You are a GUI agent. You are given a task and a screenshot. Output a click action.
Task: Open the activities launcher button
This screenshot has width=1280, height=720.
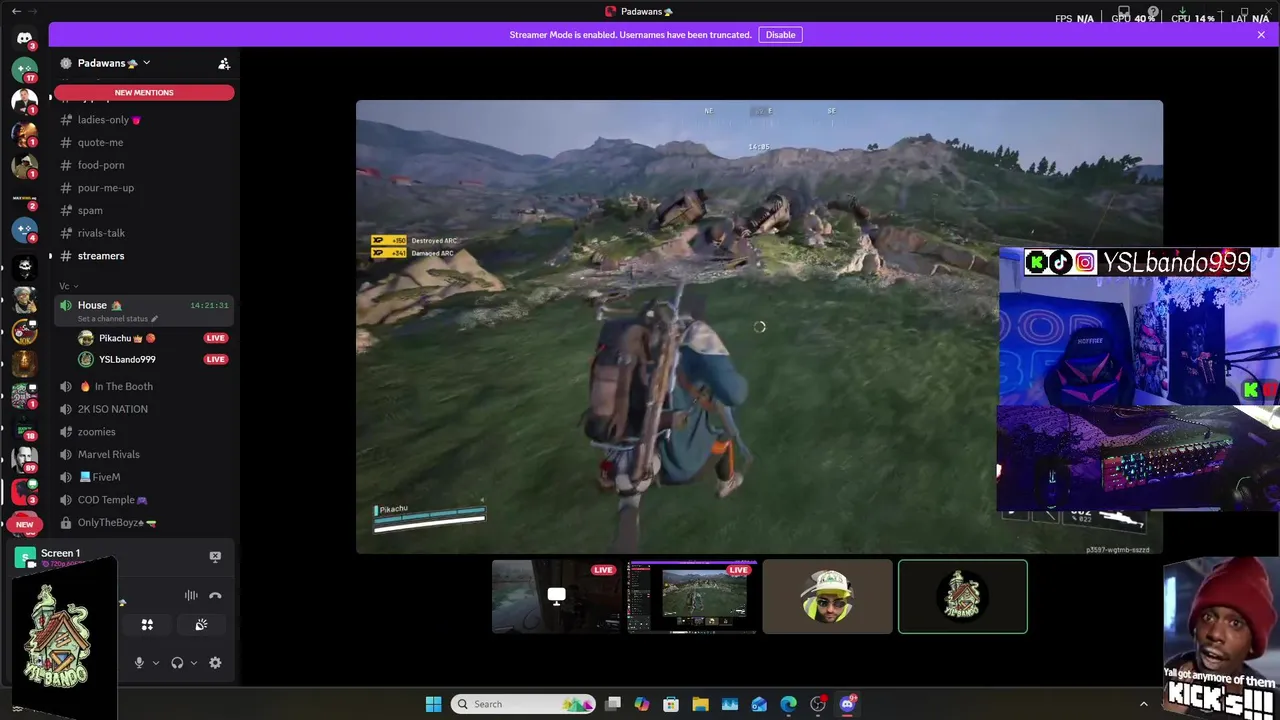coord(147,625)
